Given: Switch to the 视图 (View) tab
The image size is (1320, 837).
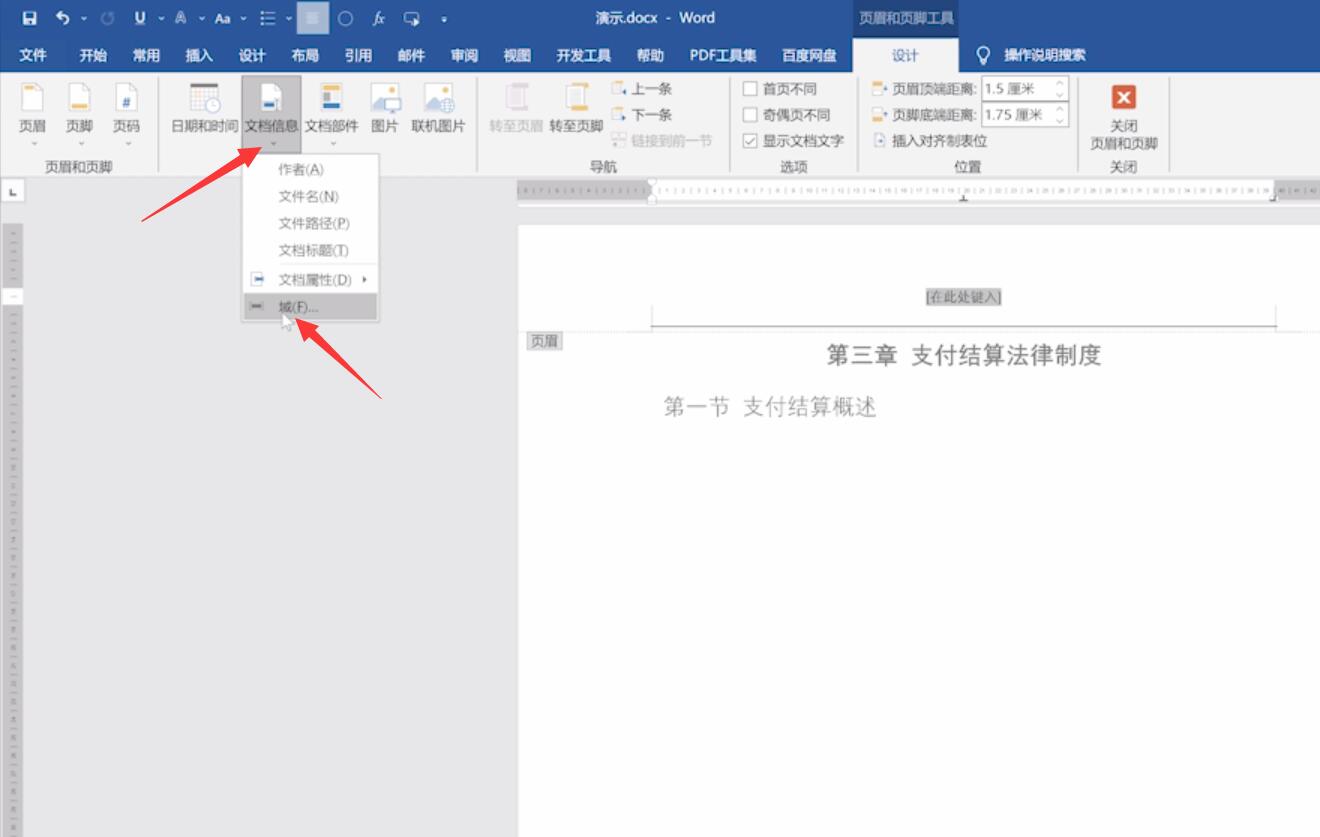Looking at the screenshot, I should point(517,55).
